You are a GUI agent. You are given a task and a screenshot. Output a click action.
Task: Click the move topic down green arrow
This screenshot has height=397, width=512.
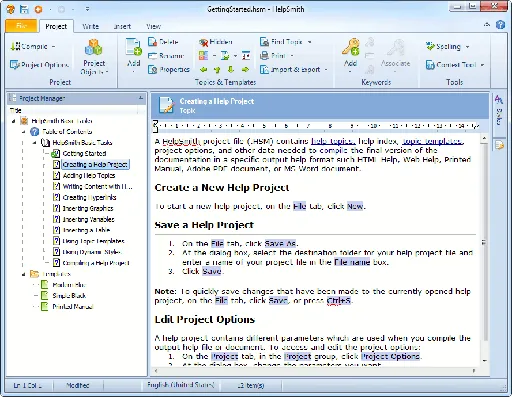(x=231, y=69)
